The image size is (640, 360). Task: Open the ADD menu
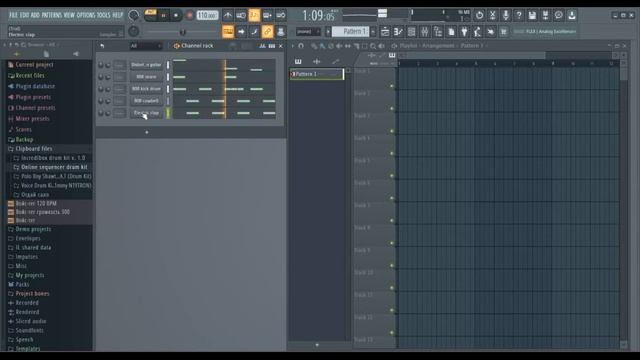click(x=36, y=15)
